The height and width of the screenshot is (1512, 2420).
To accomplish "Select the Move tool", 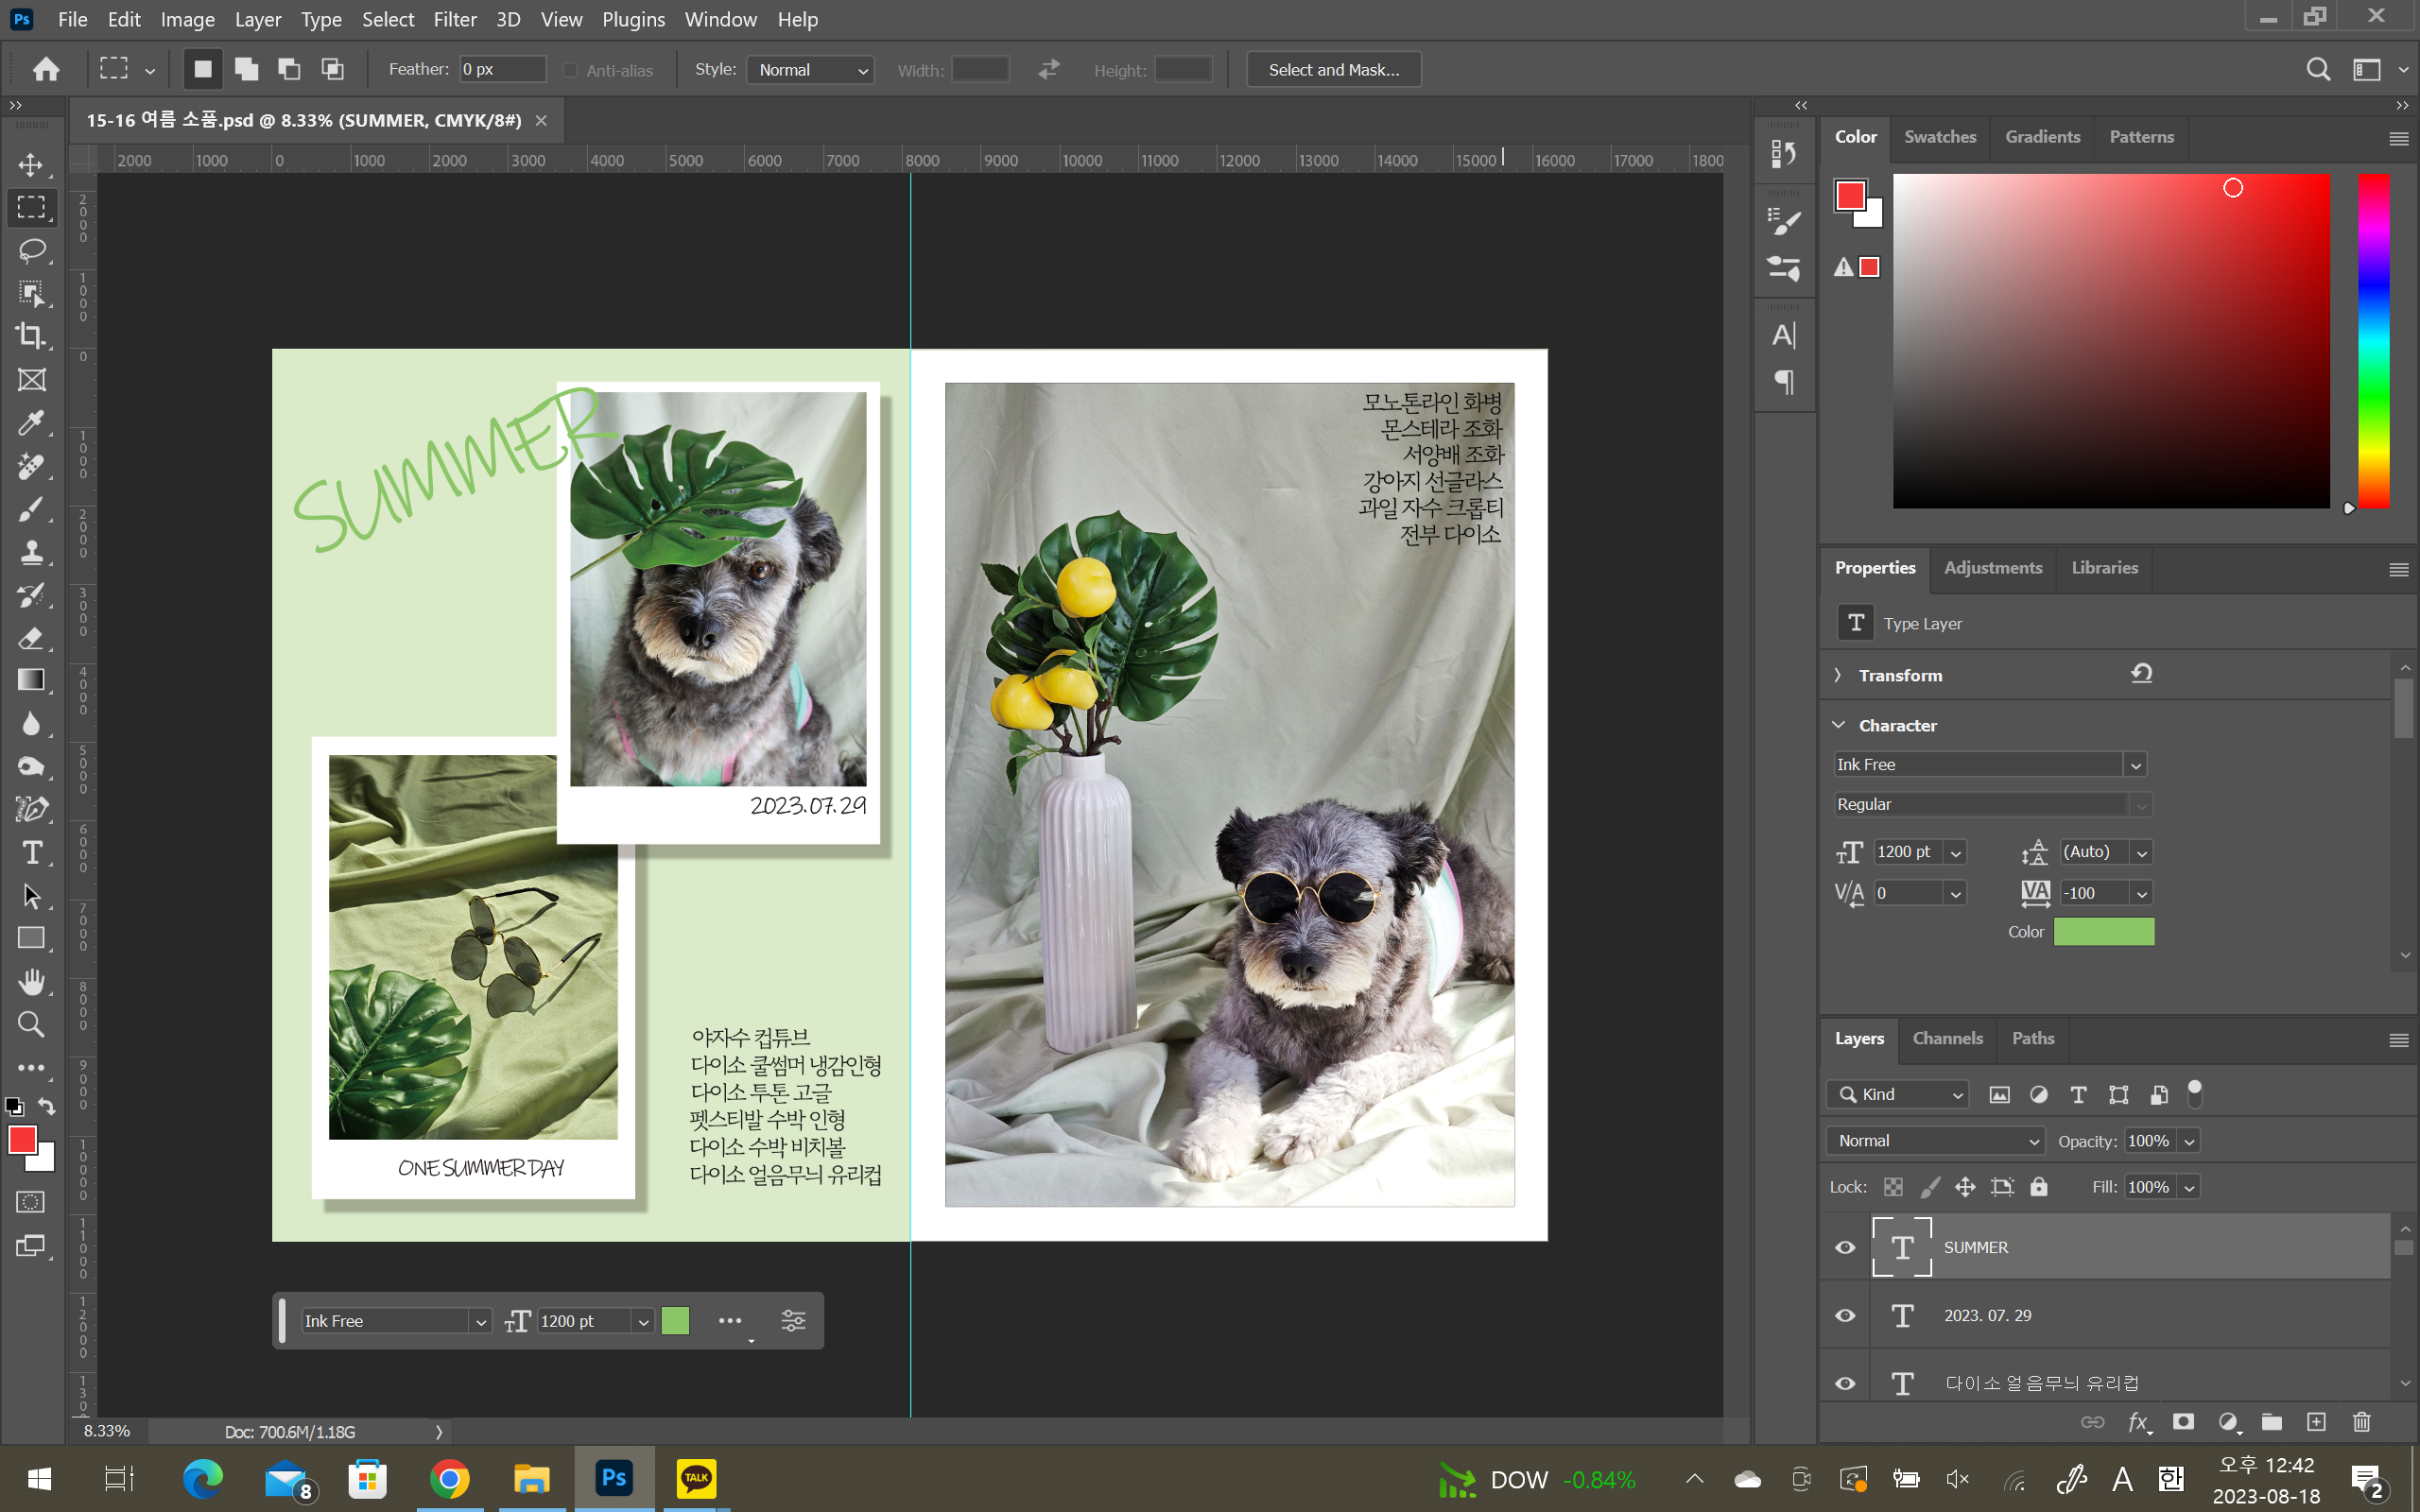I will [x=31, y=164].
